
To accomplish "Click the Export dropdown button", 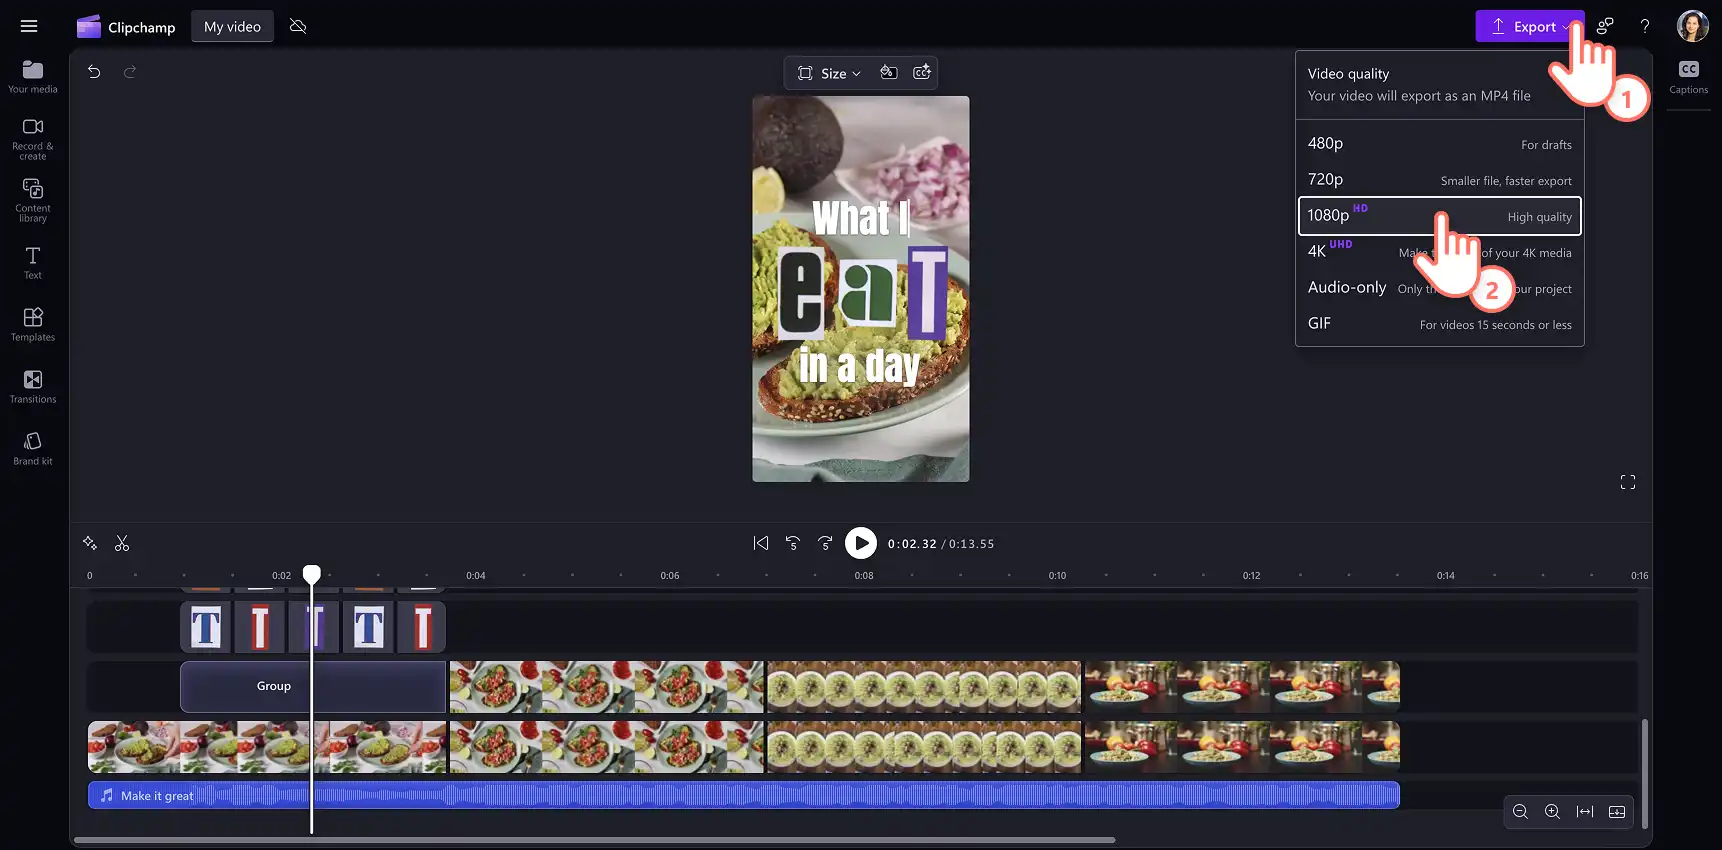I will pos(1530,26).
